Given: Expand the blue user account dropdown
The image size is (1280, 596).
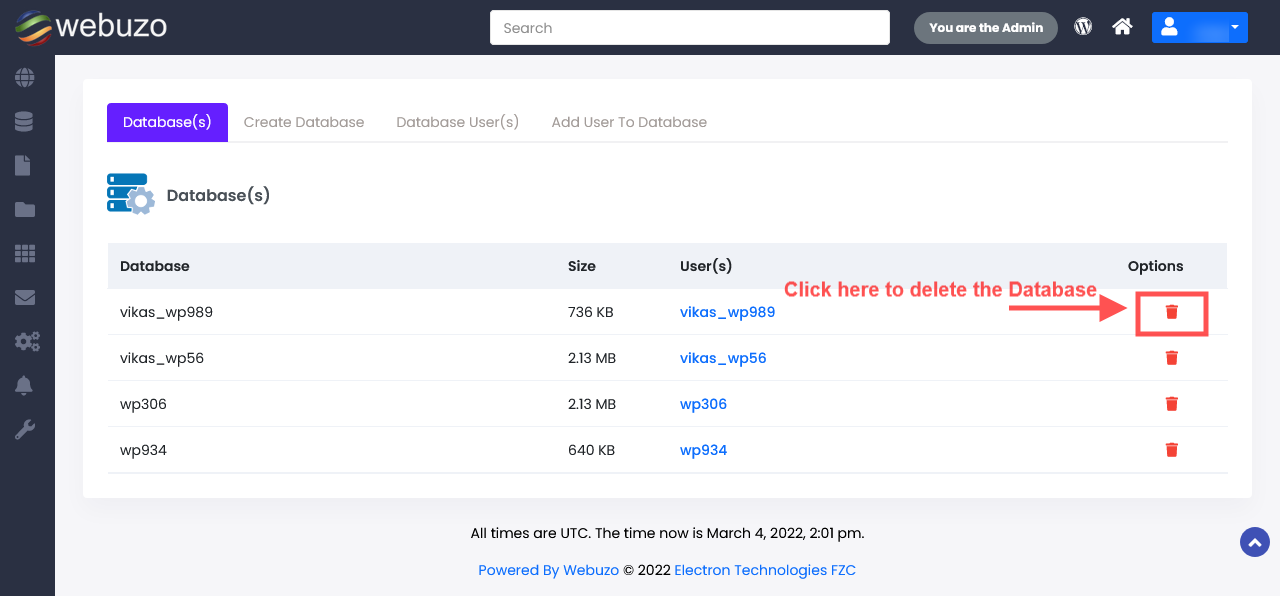Looking at the screenshot, I should click(x=1199, y=27).
